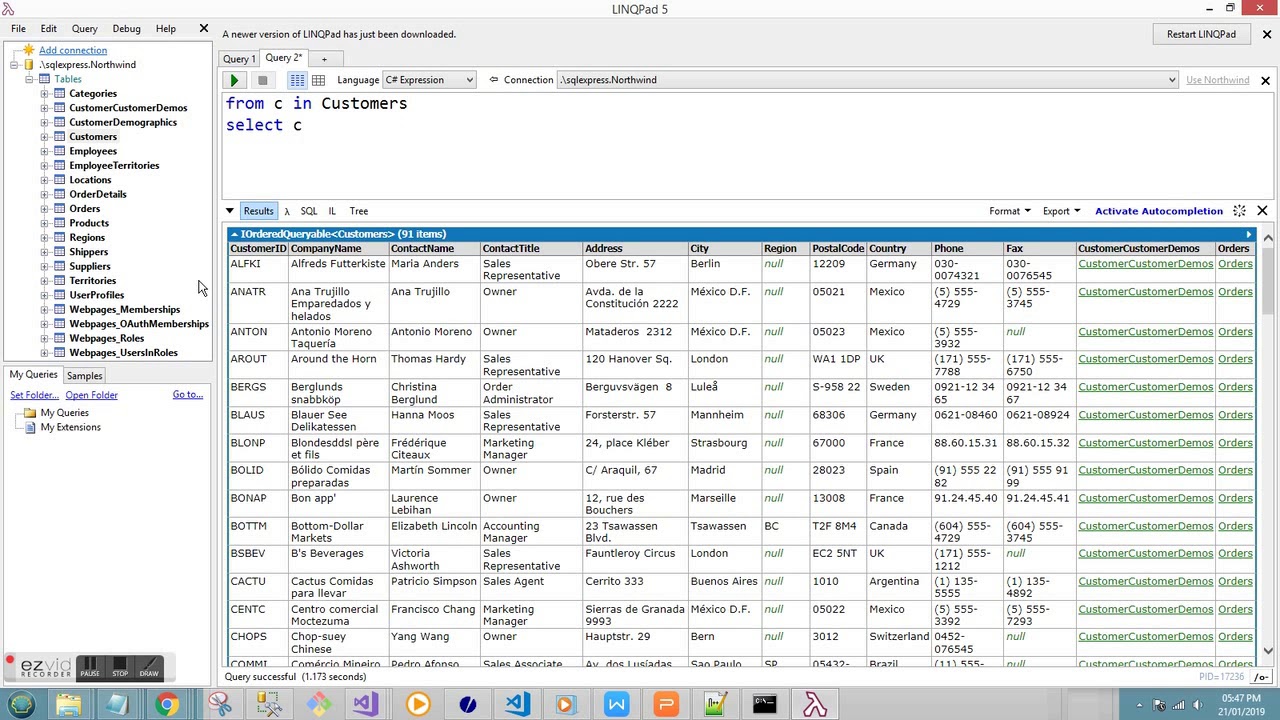This screenshot has height=720, width=1280.
Task: Open Visual Studio from the taskbar
Action: pos(364,705)
